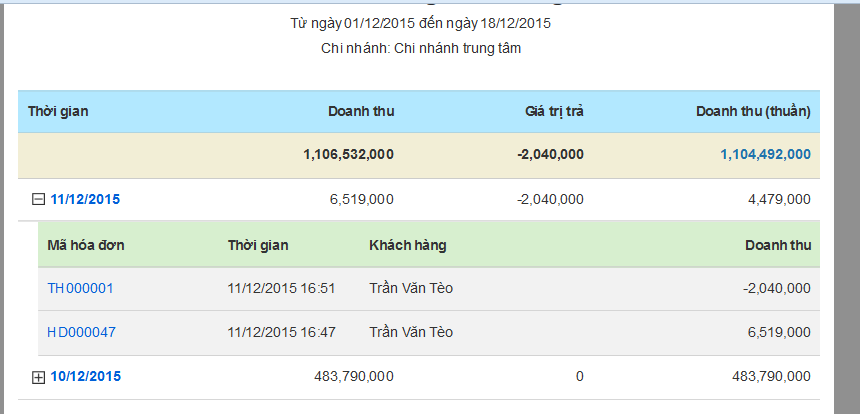Open the 11/12/2015 date link
The image size is (860, 414).
[85, 199]
